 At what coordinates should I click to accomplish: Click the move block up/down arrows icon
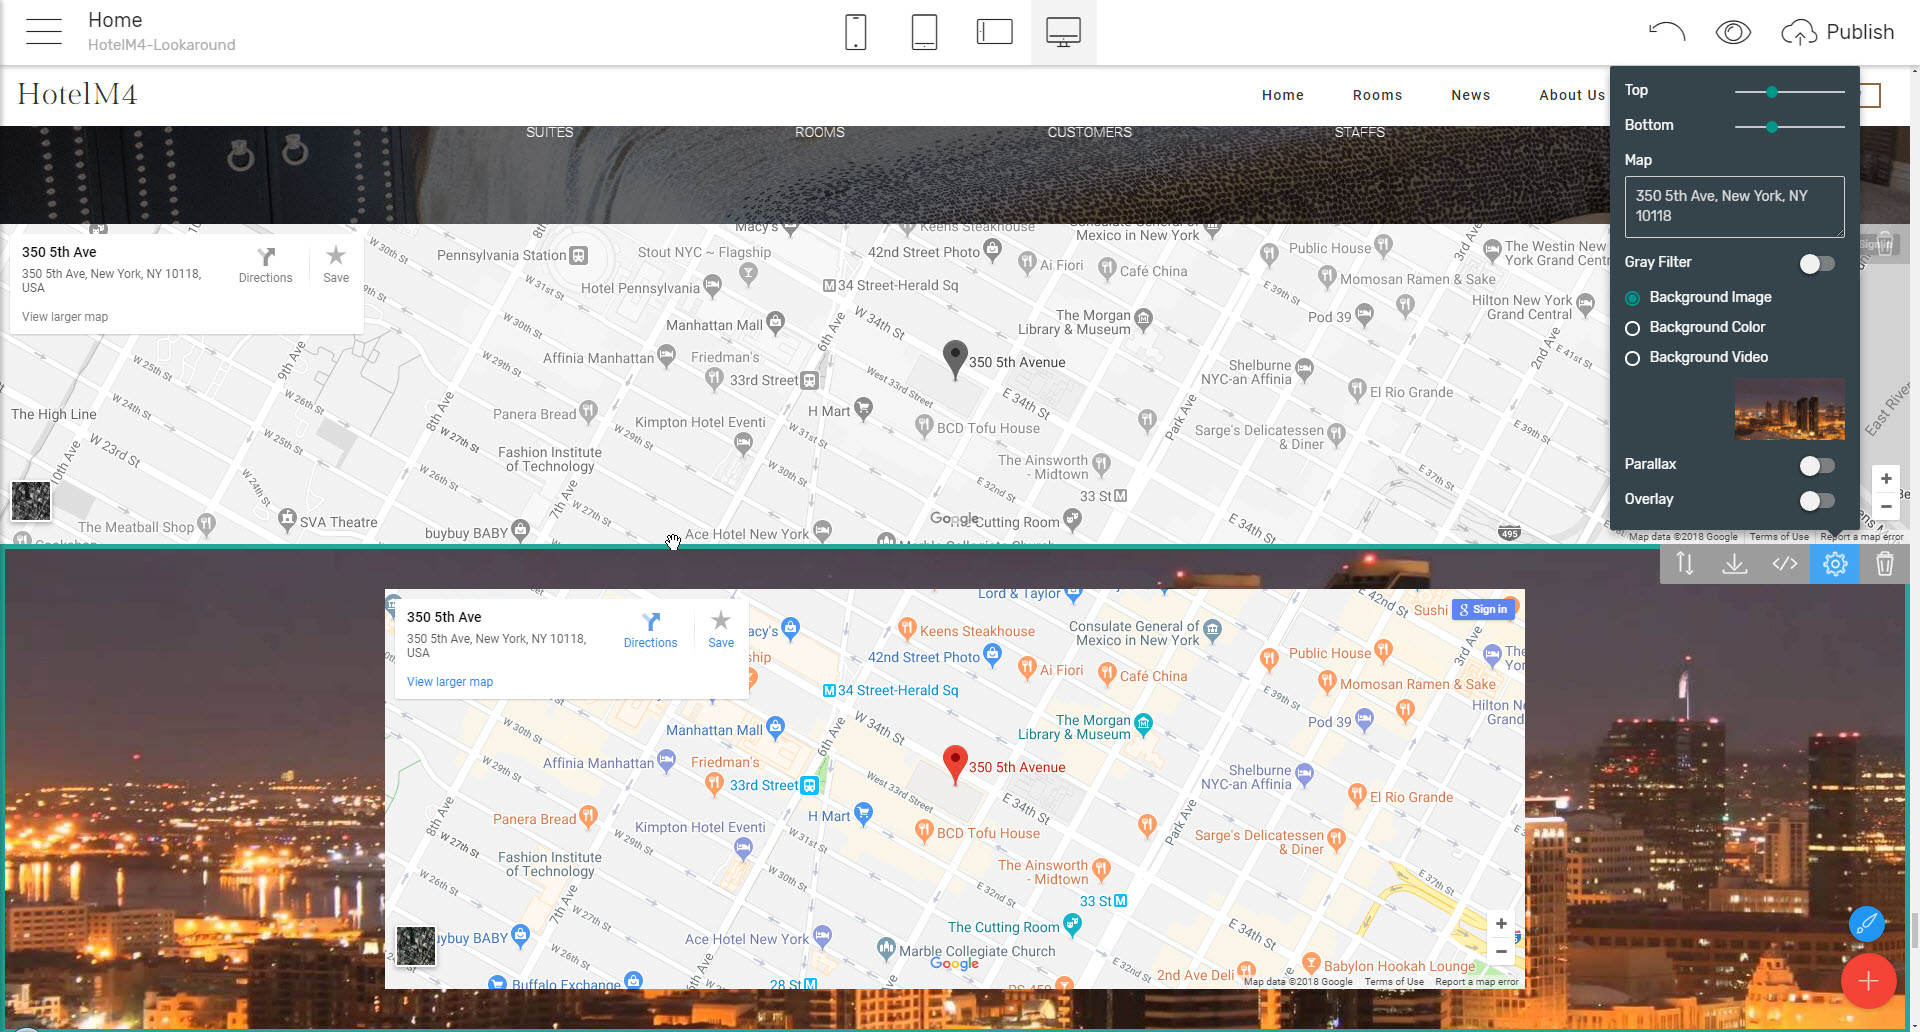(1685, 564)
